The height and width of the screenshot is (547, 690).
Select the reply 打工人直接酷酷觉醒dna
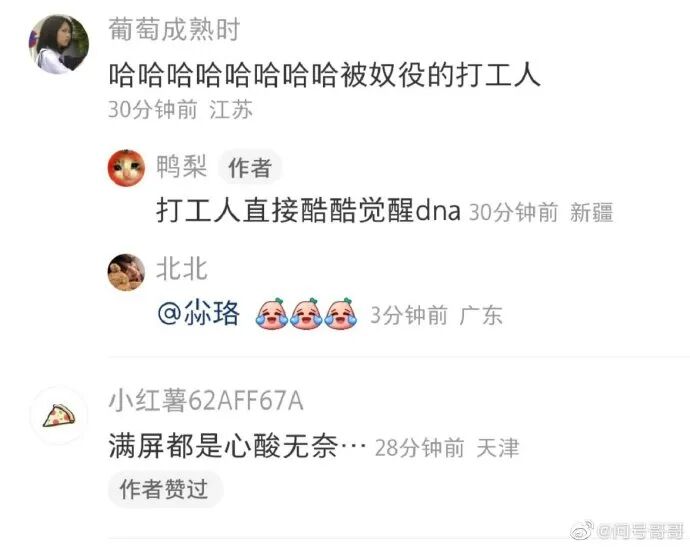[x=308, y=210]
